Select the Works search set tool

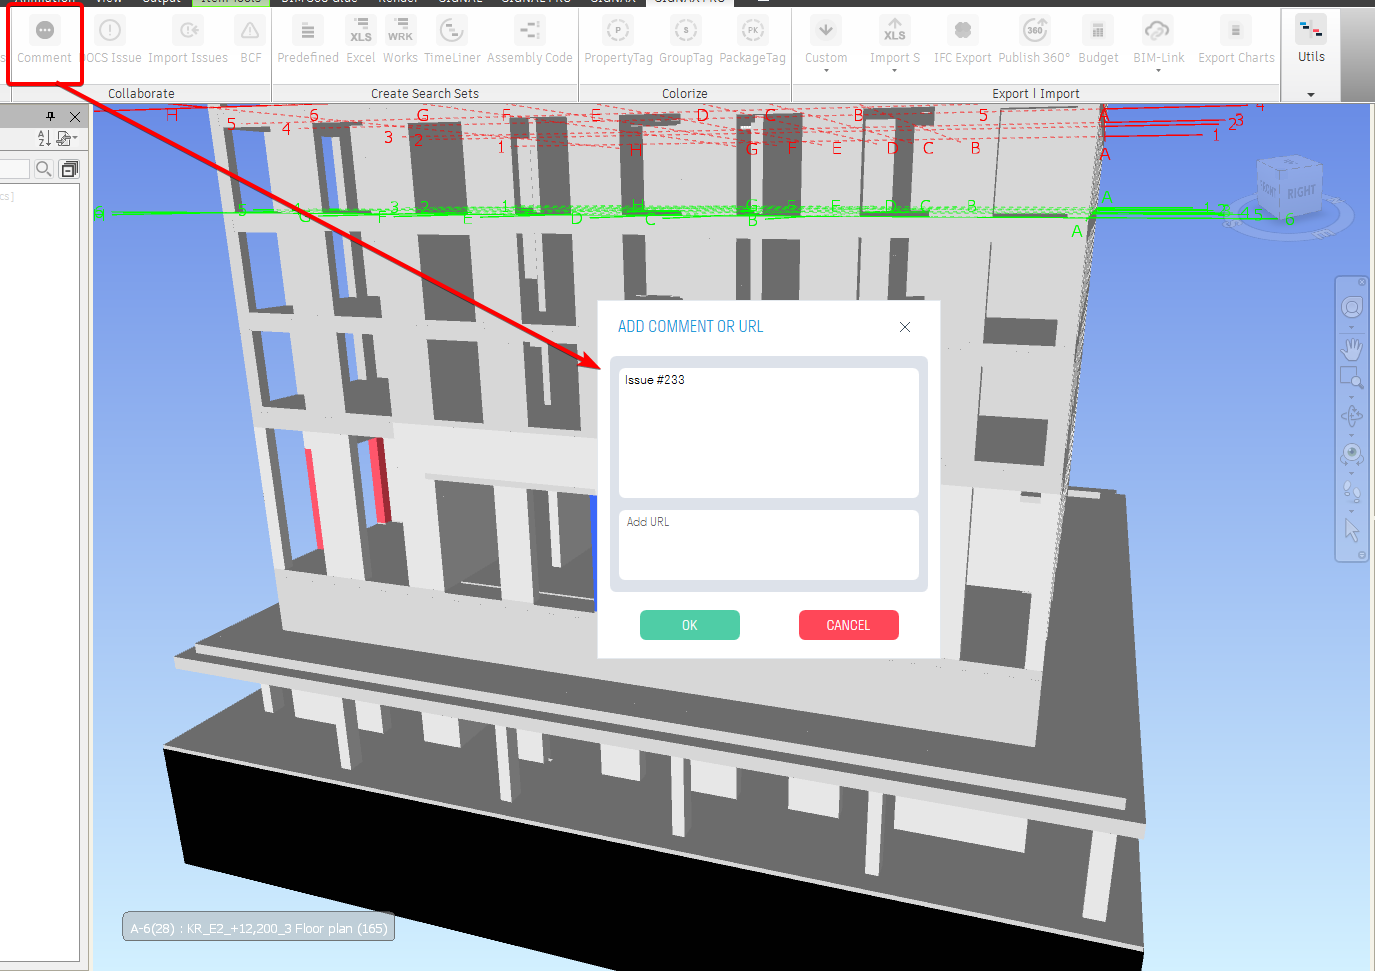coord(400,42)
